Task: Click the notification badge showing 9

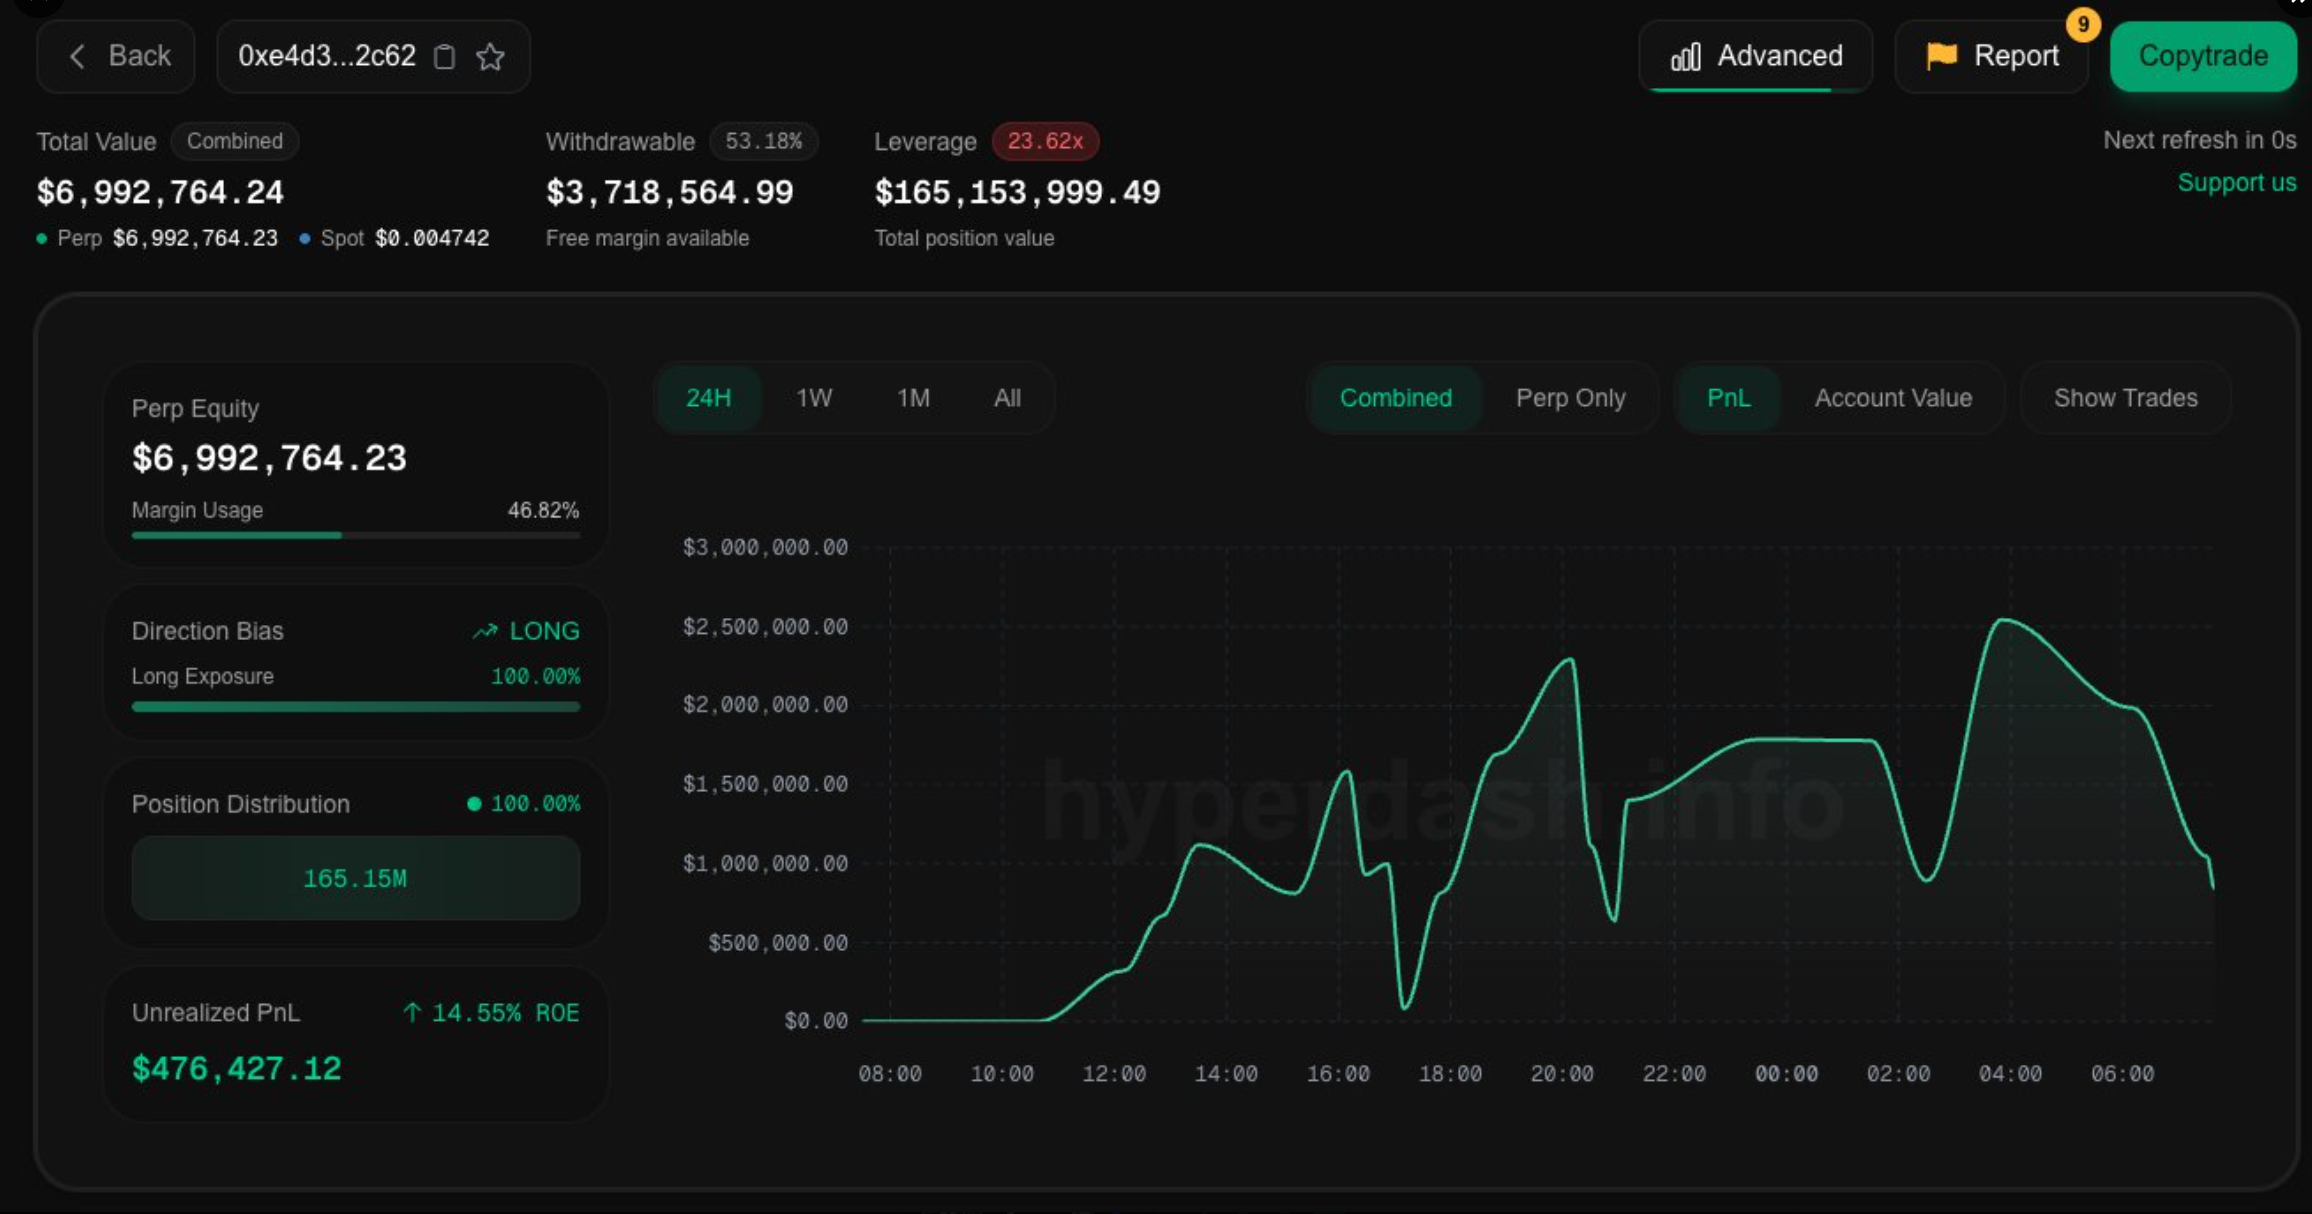Action: (2082, 24)
